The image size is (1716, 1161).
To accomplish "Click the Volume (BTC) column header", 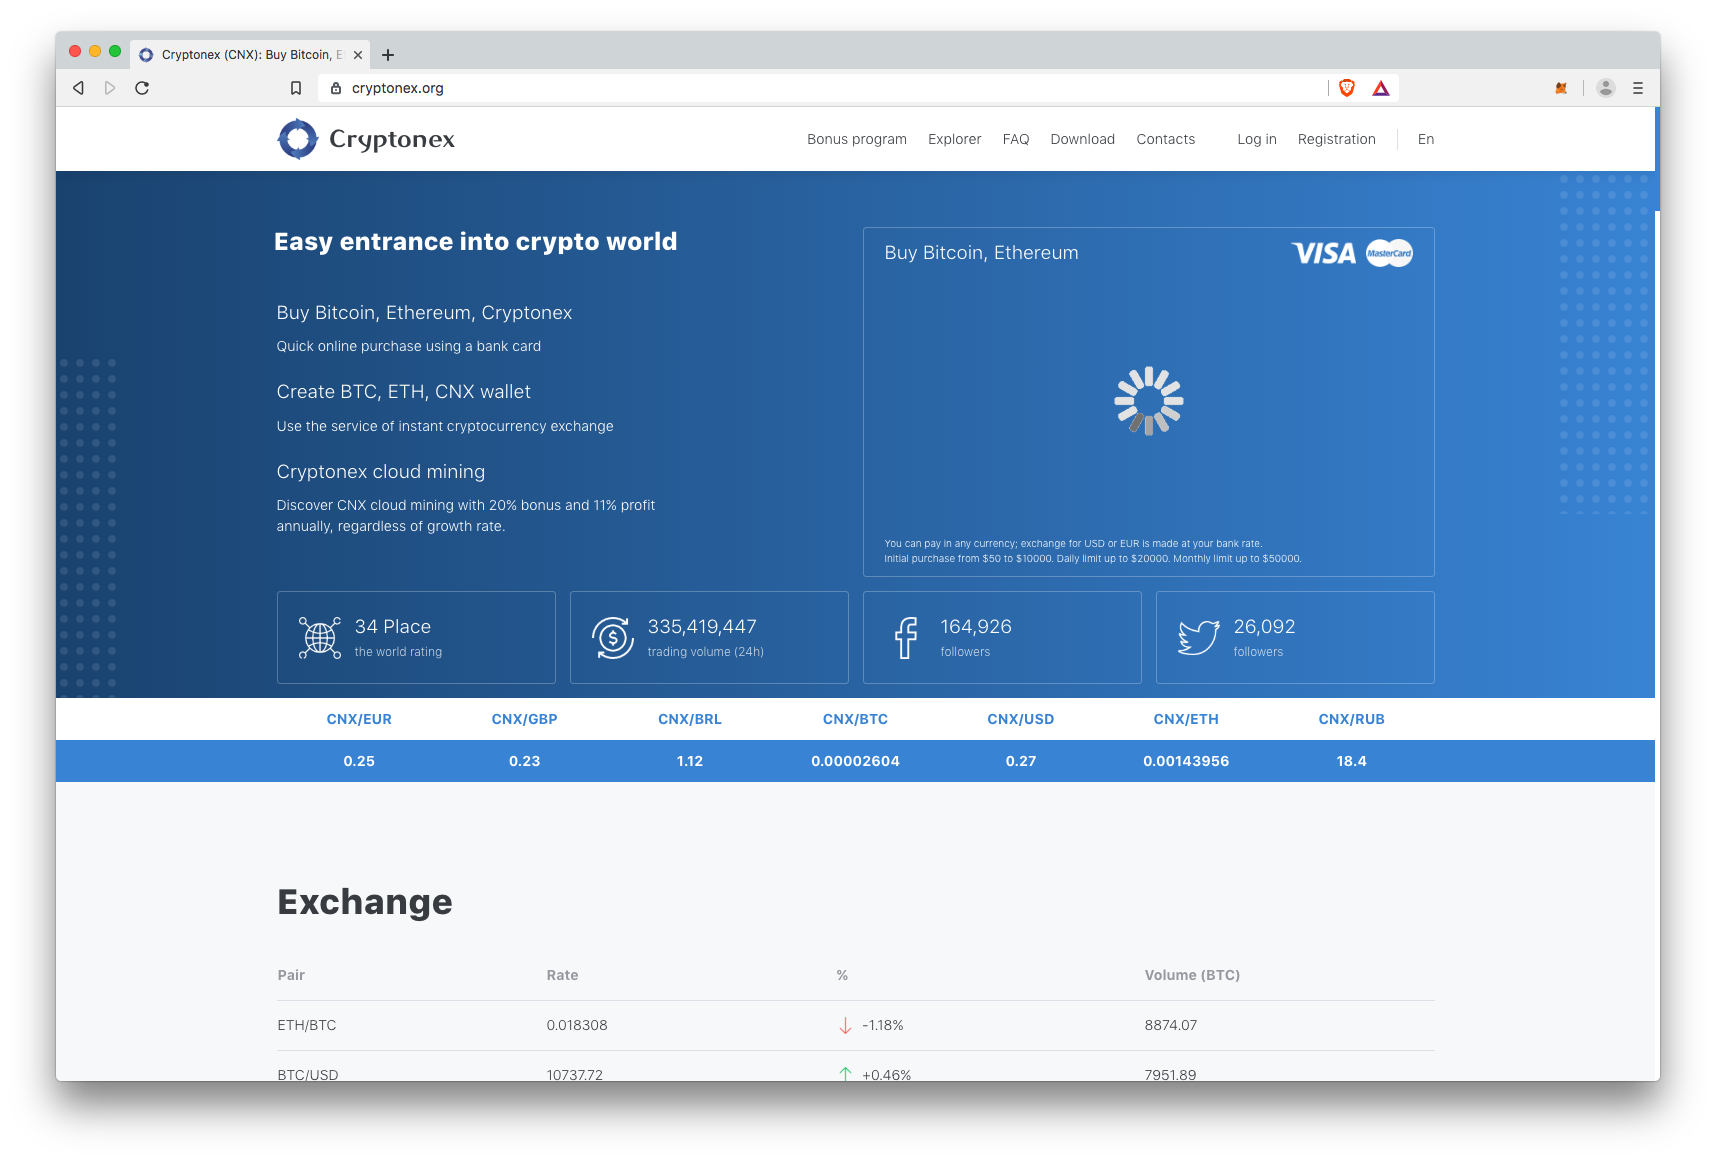I will coord(1192,975).
